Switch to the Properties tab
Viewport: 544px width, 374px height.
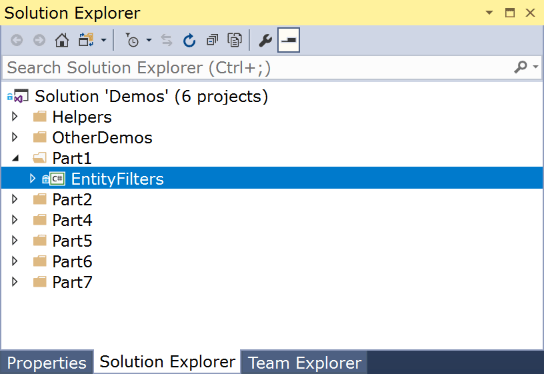(47, 363)
